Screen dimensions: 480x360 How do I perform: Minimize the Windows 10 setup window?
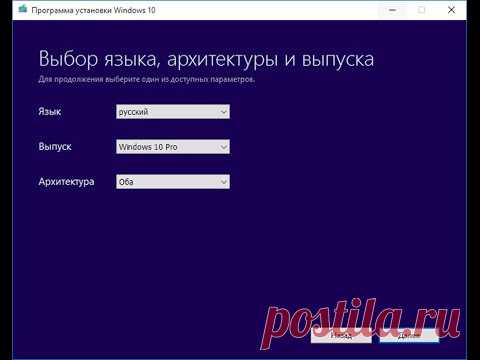[x=392, y=10]
